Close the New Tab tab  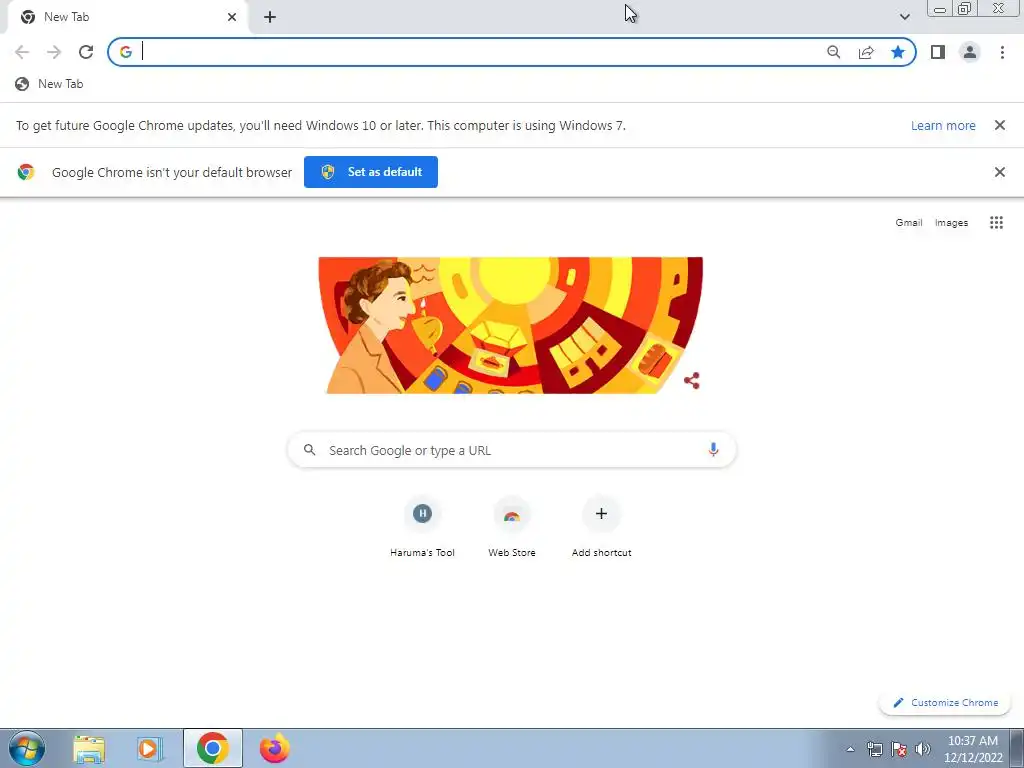click(x=232, y=17)
